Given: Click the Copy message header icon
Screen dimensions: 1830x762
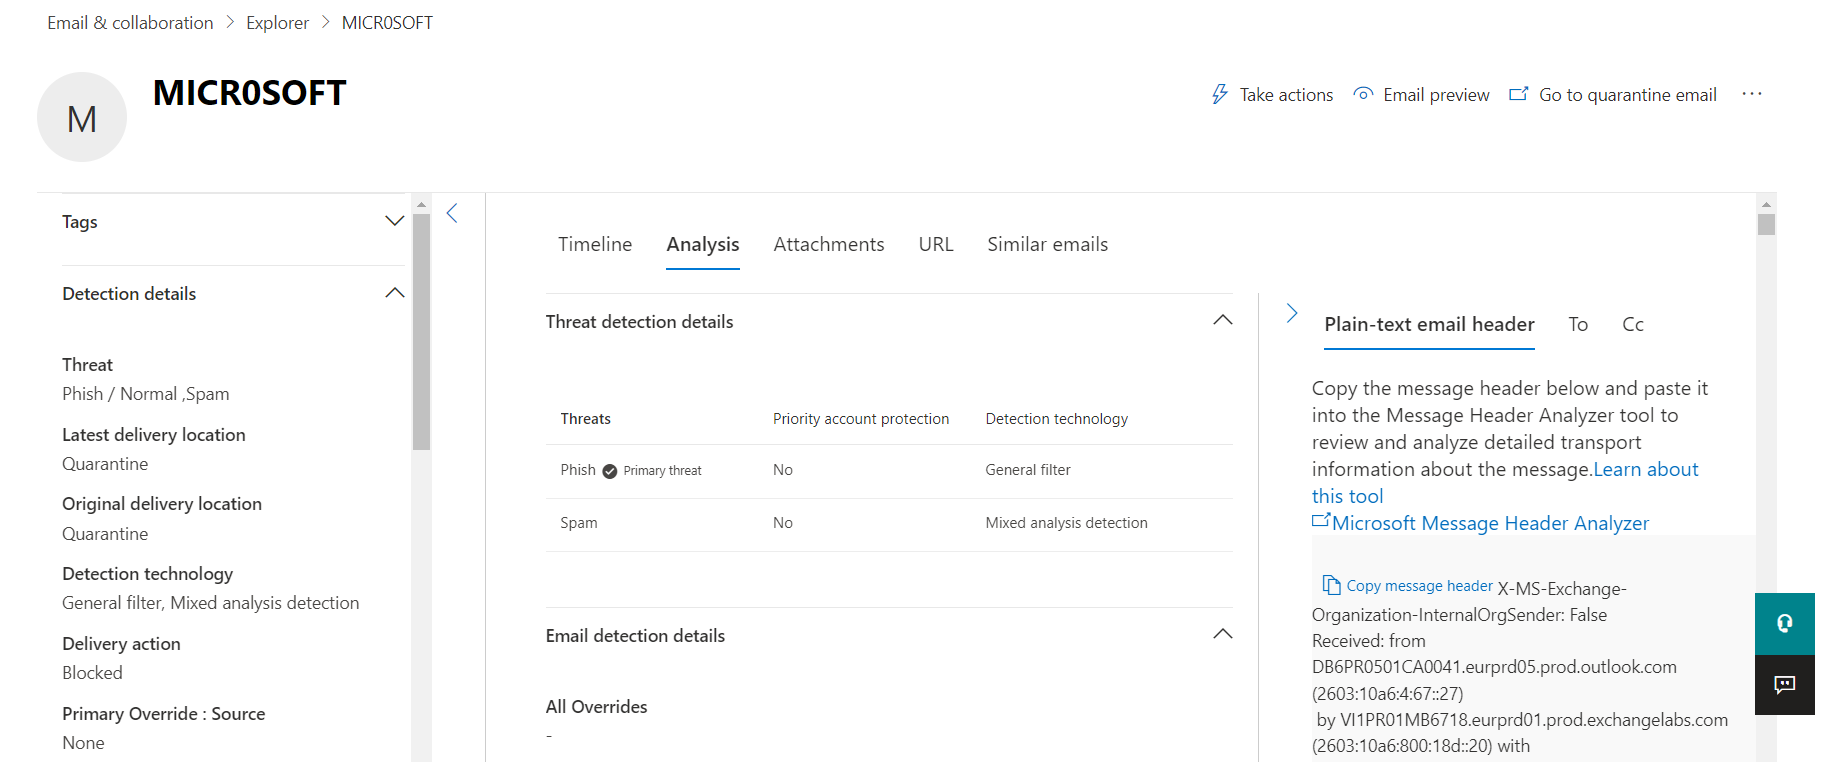Looking at the screenshot, I should pyautogui.click(x=1331, y=585).
